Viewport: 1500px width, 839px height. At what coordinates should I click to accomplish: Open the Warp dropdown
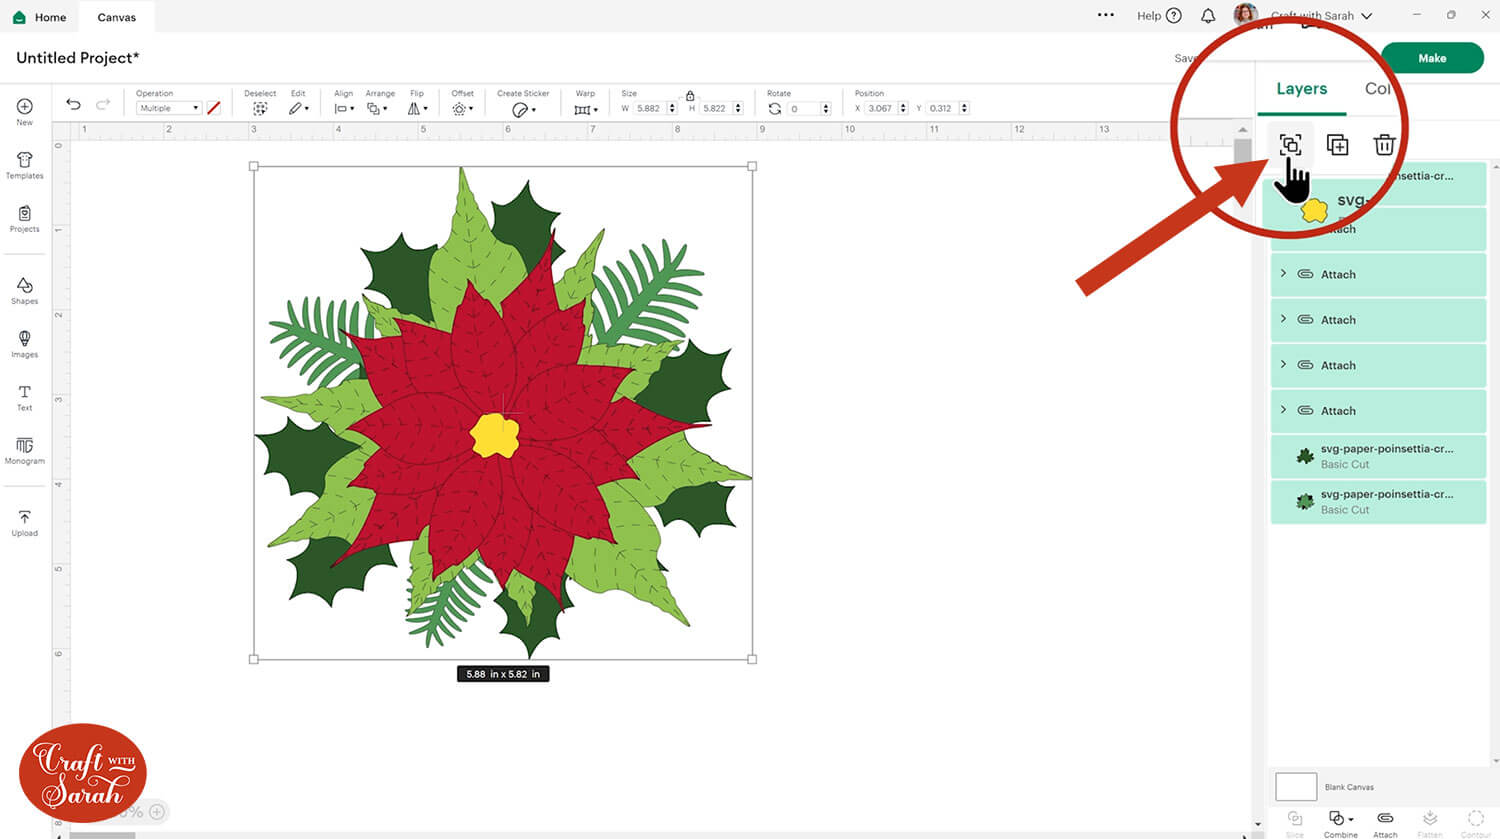click(x=585, y=109)
